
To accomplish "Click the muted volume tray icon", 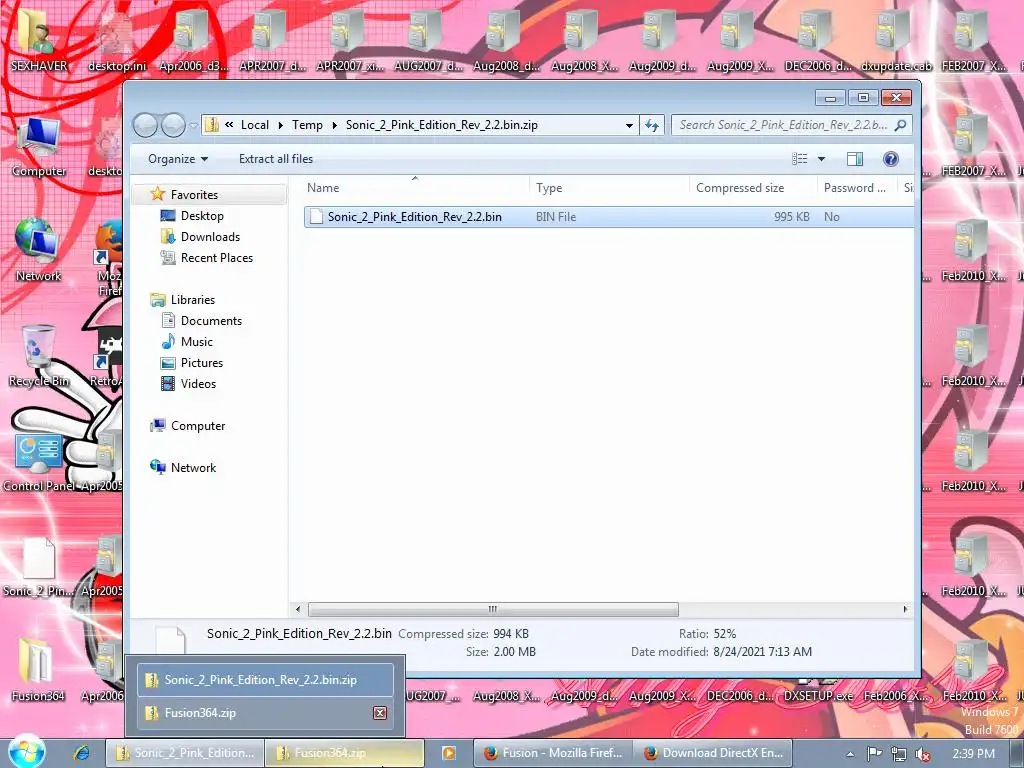I will point(923,754).
